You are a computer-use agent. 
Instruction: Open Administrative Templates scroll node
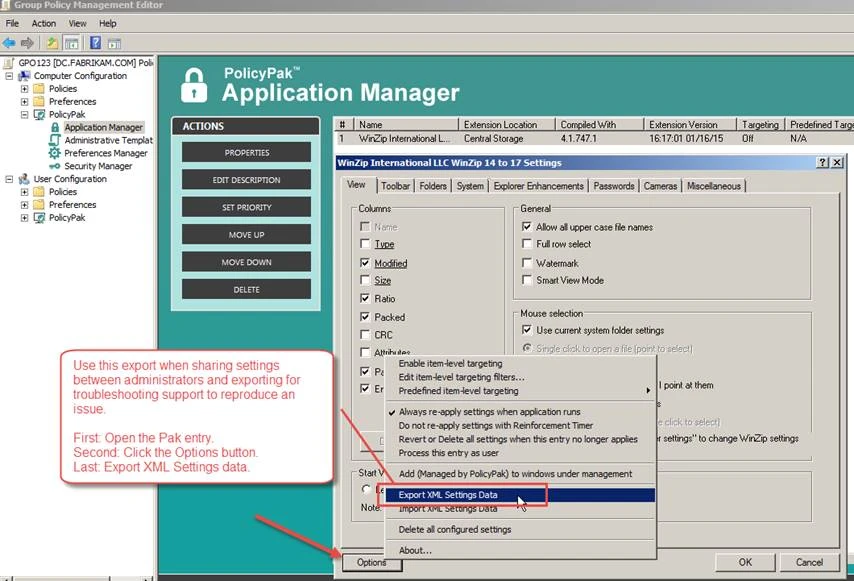click(x=55, y=141)
